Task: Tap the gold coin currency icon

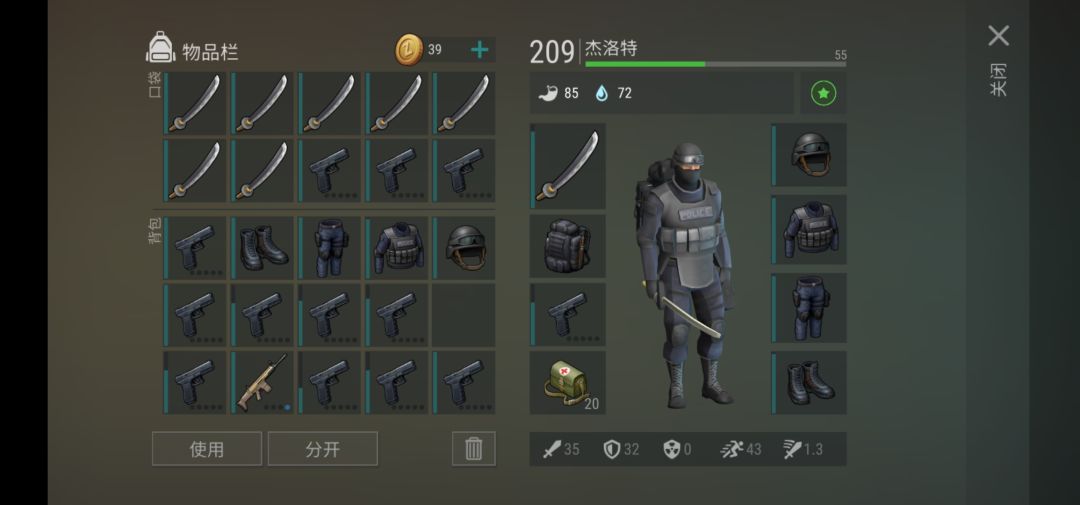Action: point(409,50)
